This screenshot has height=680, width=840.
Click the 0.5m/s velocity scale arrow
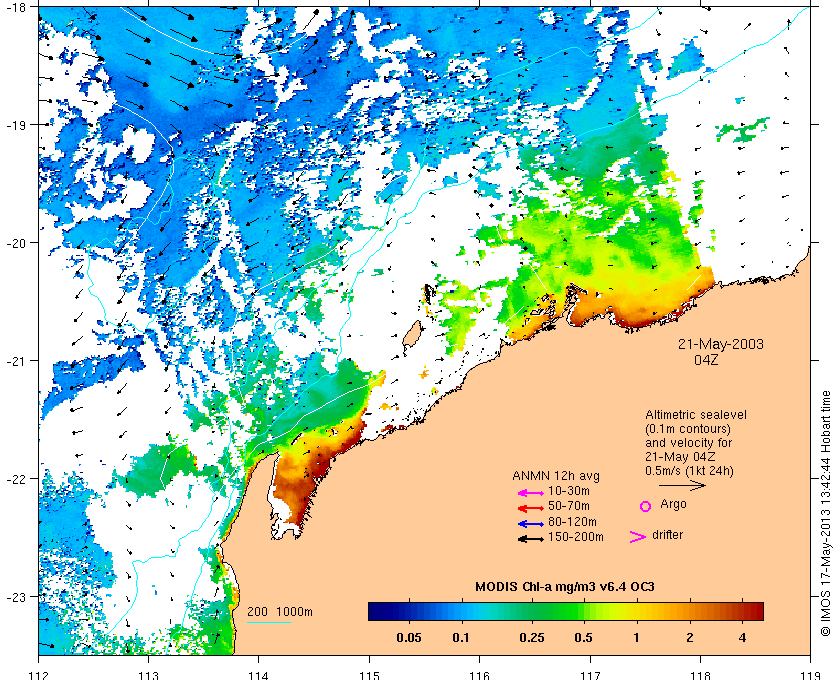pos(682,486)
